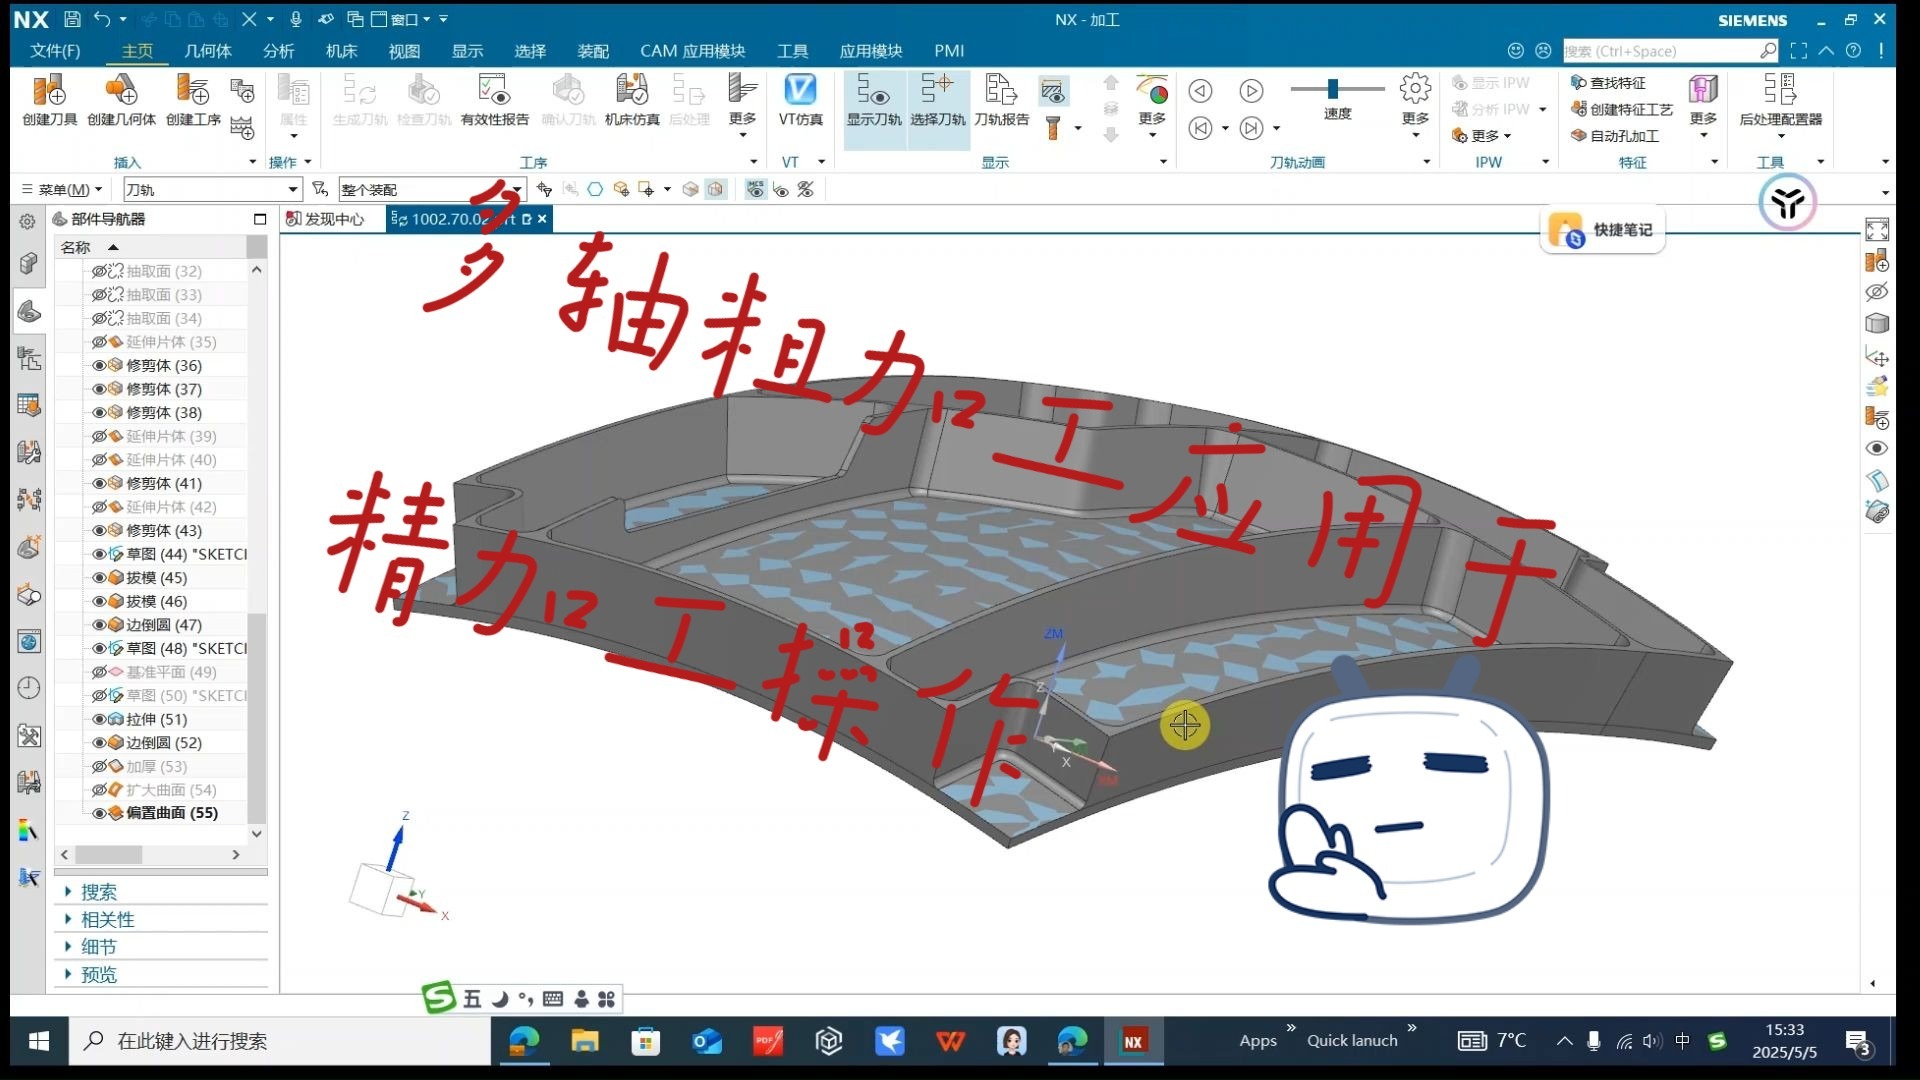This screenshot has height=1080, width=1920.
Task: Open the 菜单(M) menu
Action: 62,189
